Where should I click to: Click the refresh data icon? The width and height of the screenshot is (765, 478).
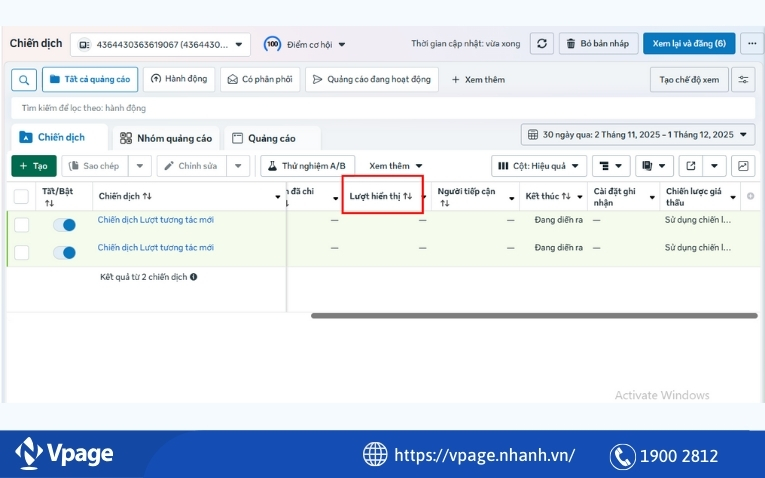point(541,44)
